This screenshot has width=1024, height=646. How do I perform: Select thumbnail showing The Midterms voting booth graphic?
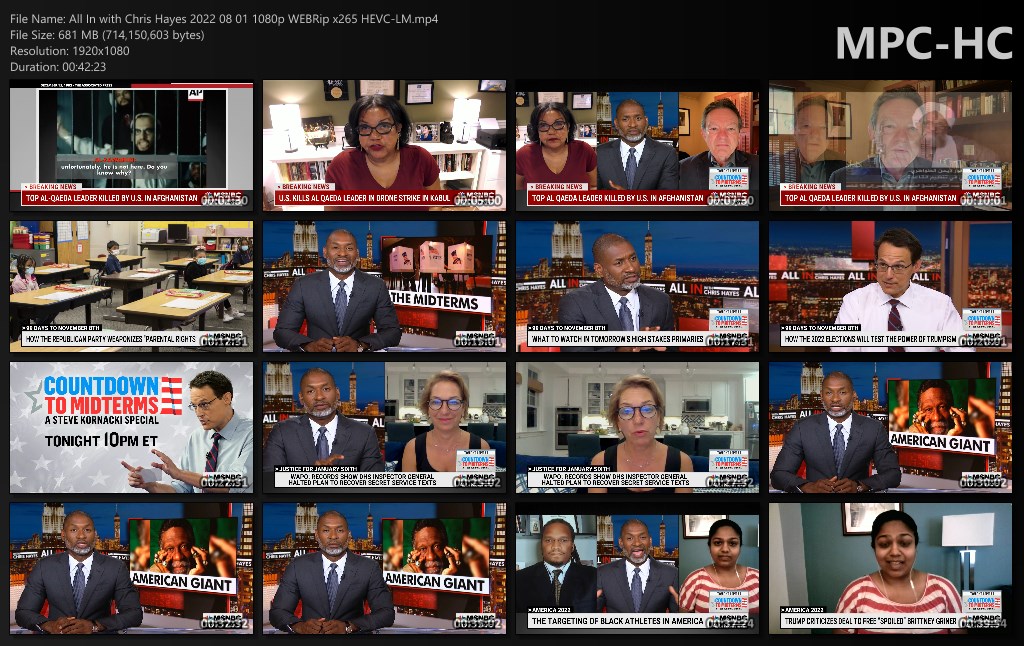tap(385, 287)
